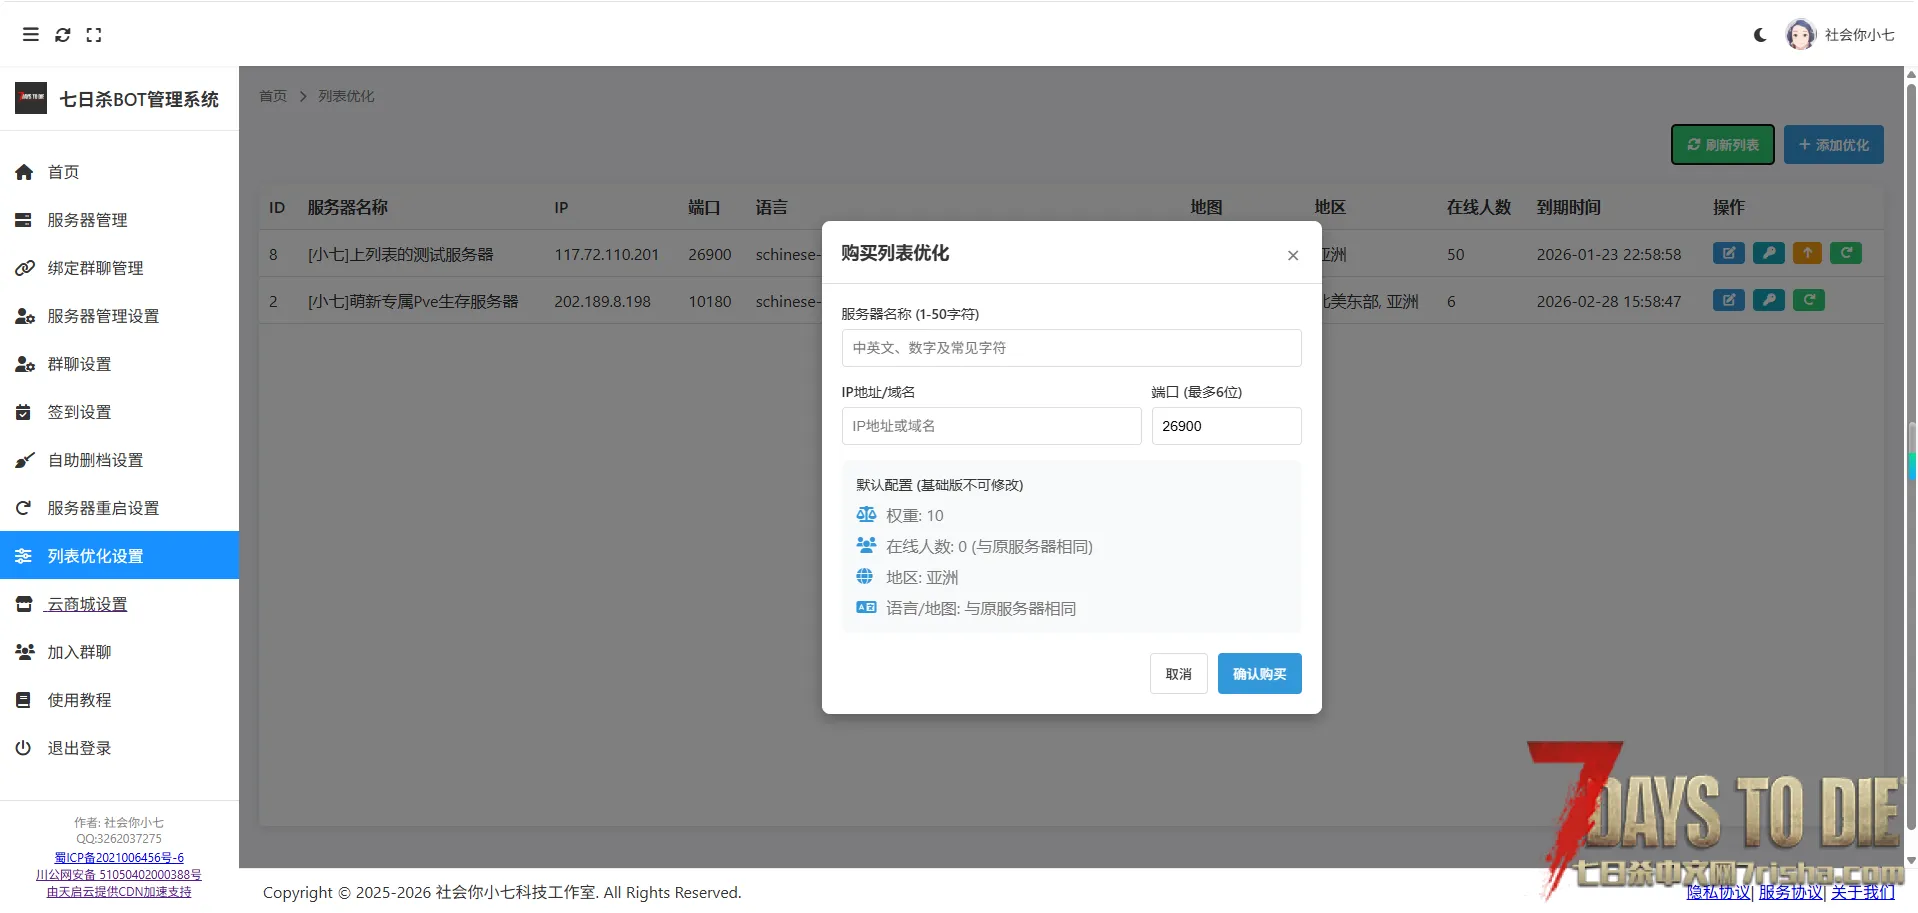Screen dimensions: 1918x913
Task: Go to 首页 home in sidebar
Action: [64, 172]
